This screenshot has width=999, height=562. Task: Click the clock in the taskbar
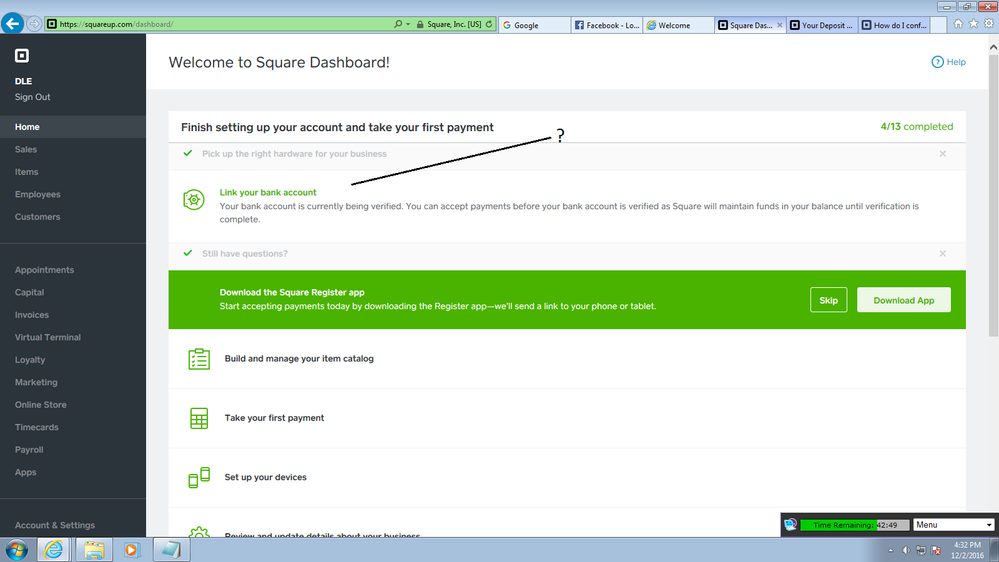[x=968, y=550]
